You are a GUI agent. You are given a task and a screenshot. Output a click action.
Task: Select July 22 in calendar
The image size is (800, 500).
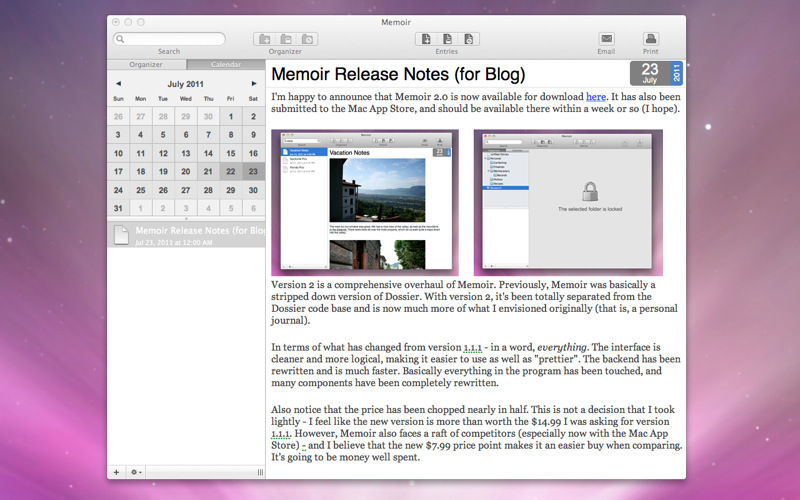point(231,171)
